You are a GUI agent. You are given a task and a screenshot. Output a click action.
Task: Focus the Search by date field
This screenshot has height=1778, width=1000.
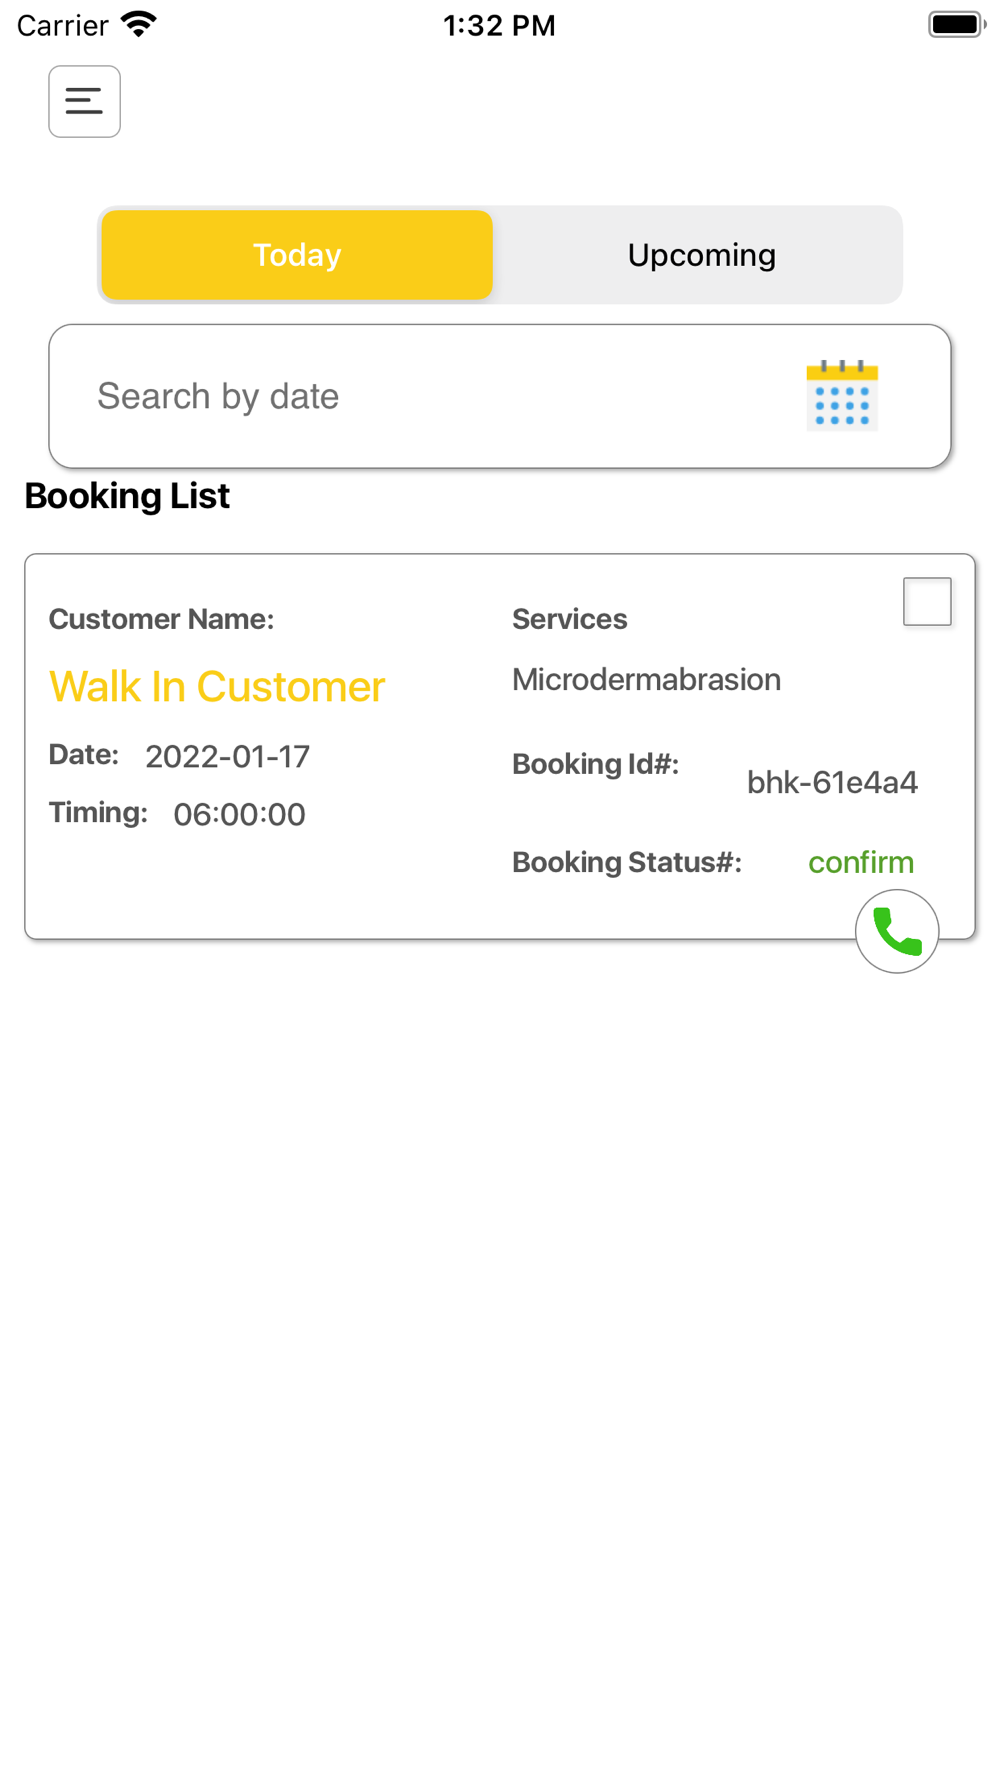point(500,396)
